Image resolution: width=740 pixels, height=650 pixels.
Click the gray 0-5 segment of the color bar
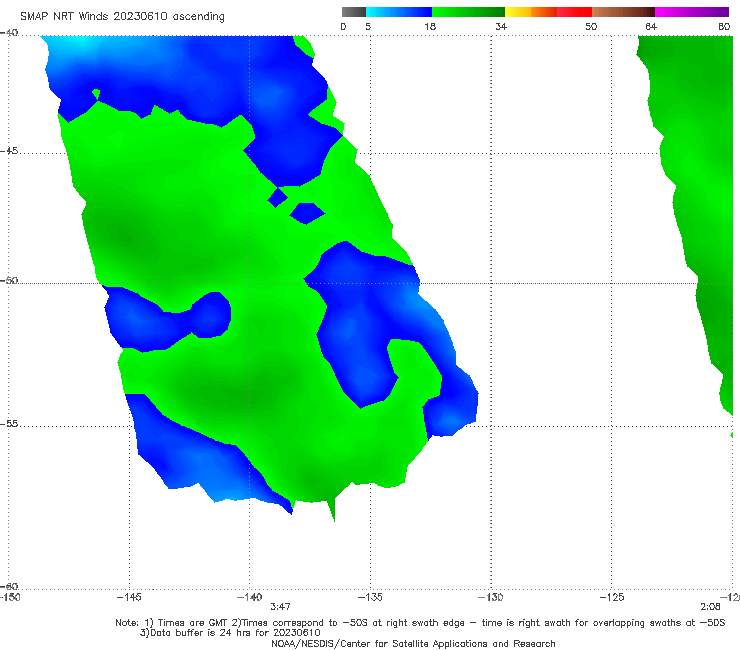click(x=354, y=12)
